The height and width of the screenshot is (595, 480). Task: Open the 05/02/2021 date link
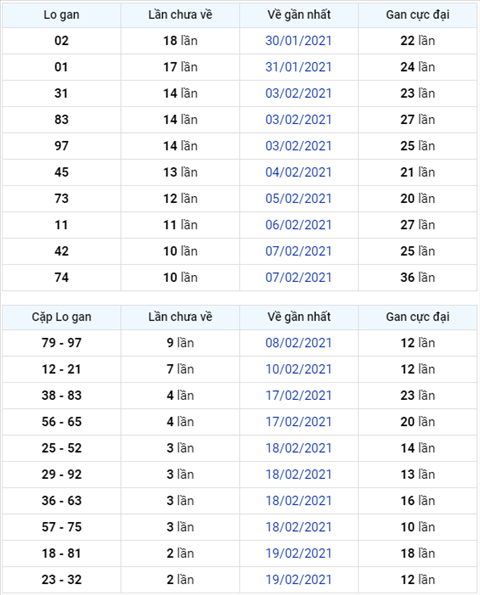298,198
